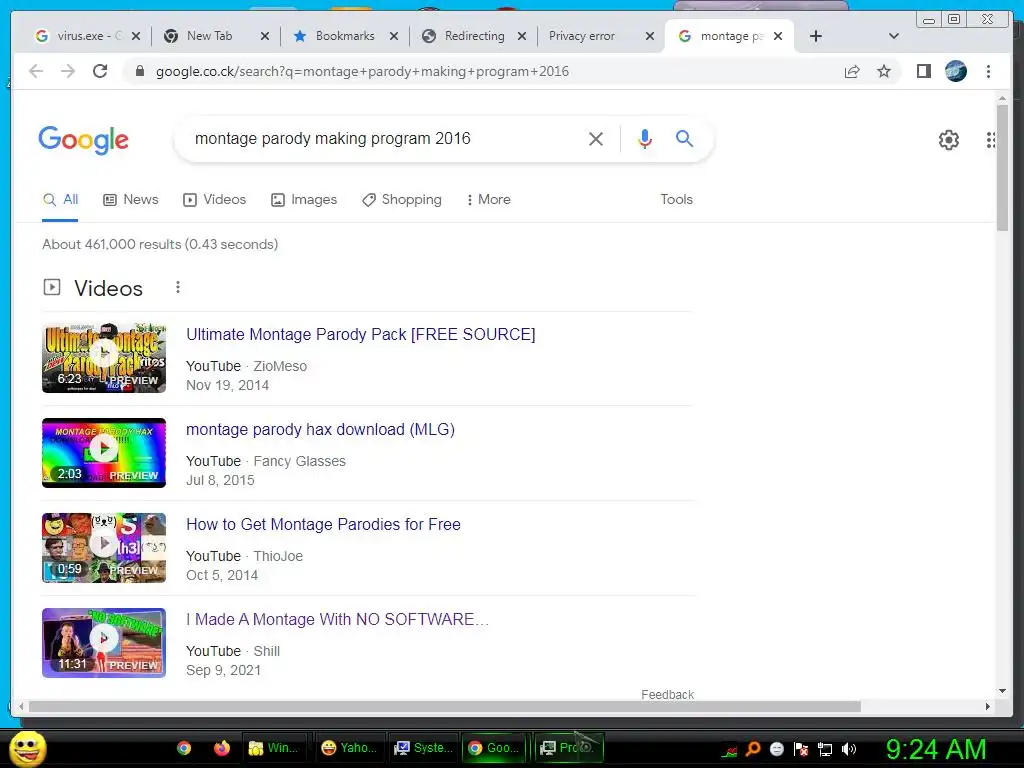
Task: Close the Privacy error tab
Action: tap(650, 36)
